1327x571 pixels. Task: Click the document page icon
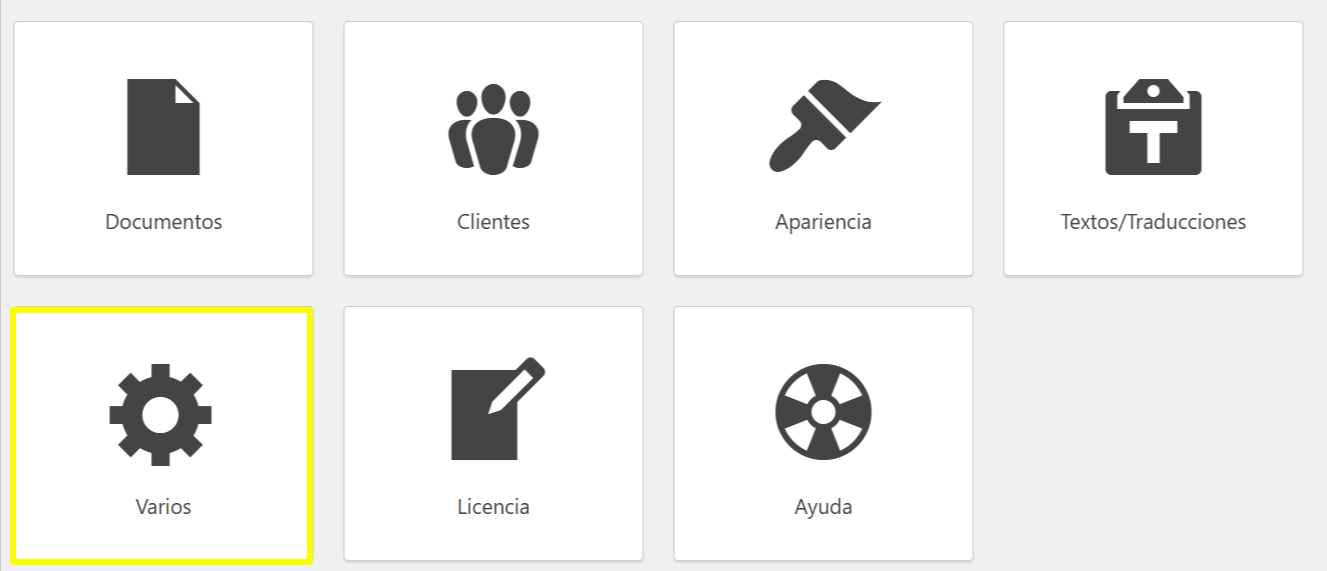coord(163,127)
